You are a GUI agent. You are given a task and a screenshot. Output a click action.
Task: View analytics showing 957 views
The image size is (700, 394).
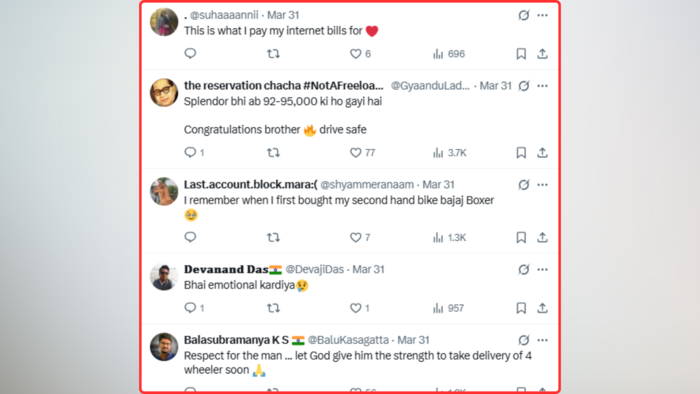point(448,308)
